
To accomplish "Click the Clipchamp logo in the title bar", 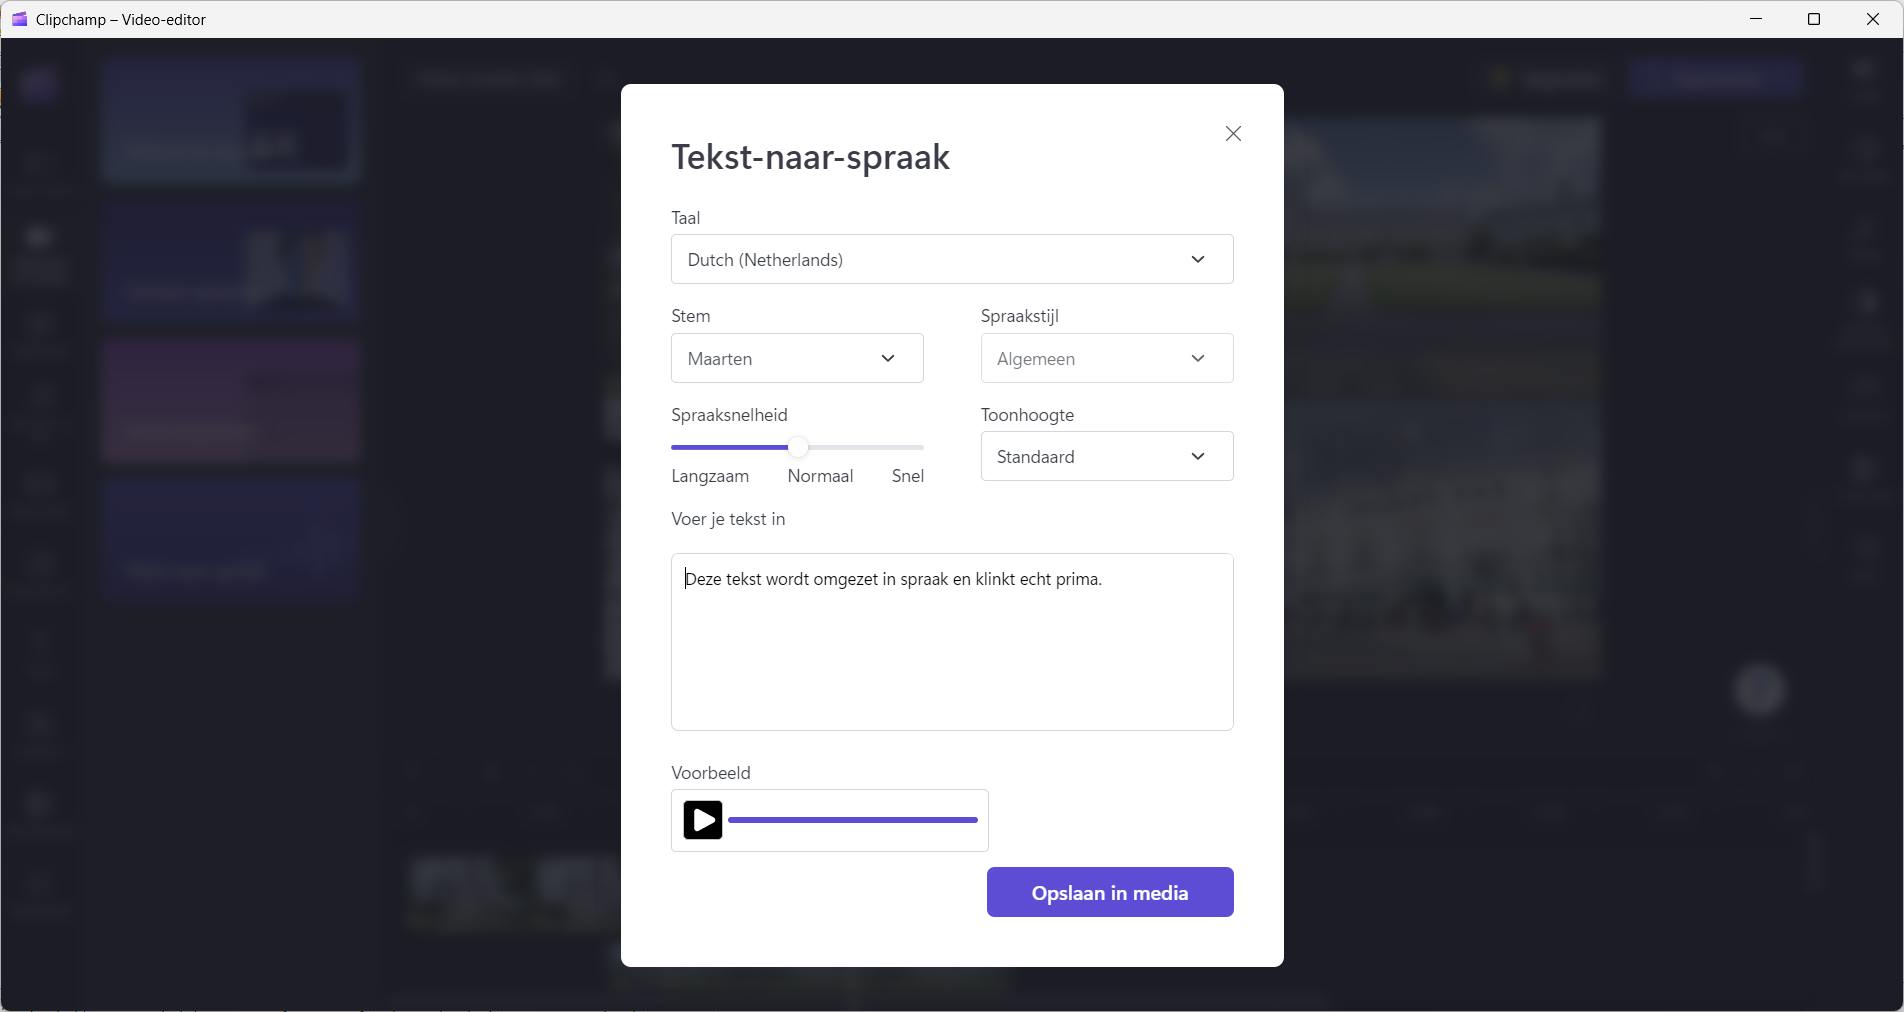I will tap(19, 19).
